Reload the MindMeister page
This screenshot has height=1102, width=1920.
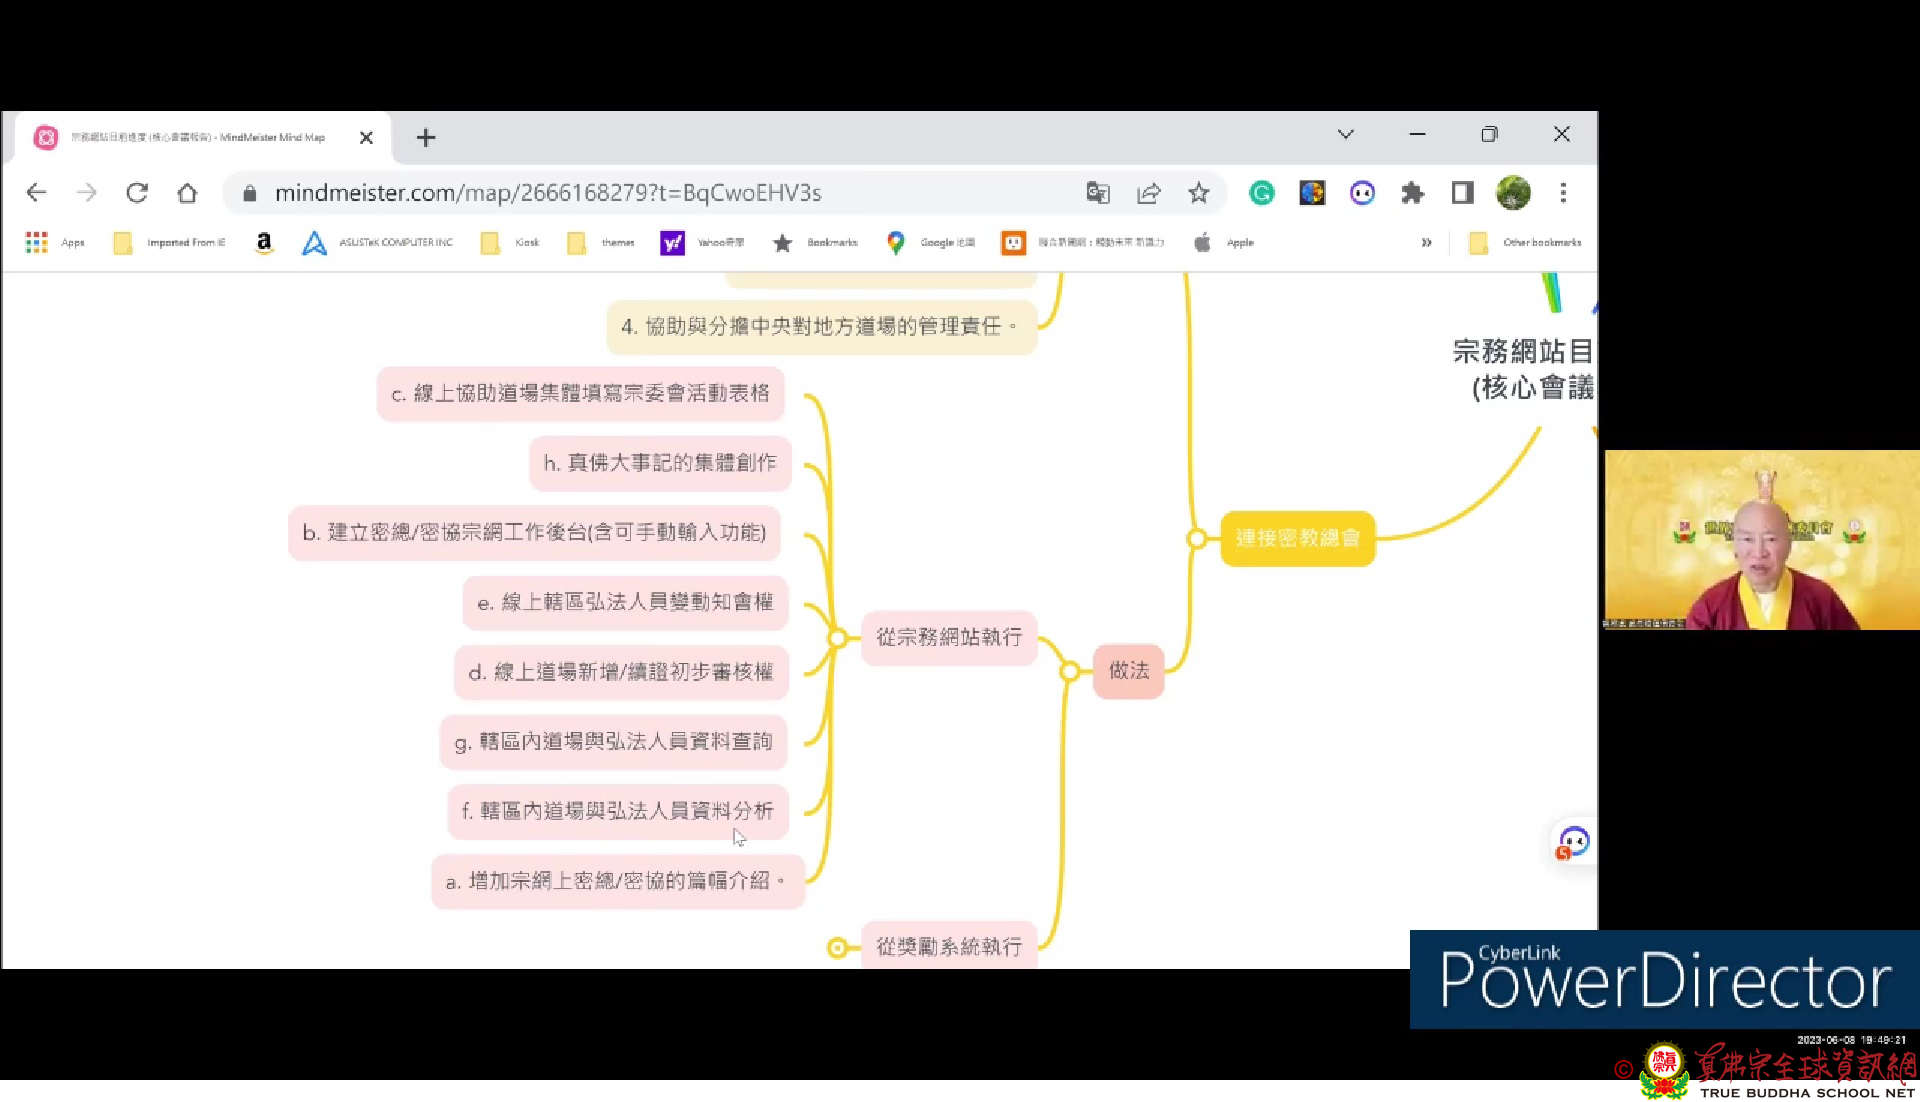[137, 193]
